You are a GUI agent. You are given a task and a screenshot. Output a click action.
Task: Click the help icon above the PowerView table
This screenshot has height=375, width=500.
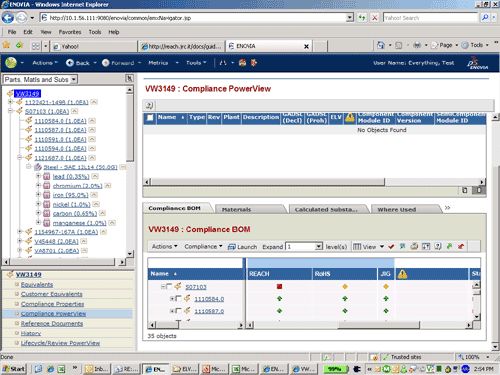149,105
